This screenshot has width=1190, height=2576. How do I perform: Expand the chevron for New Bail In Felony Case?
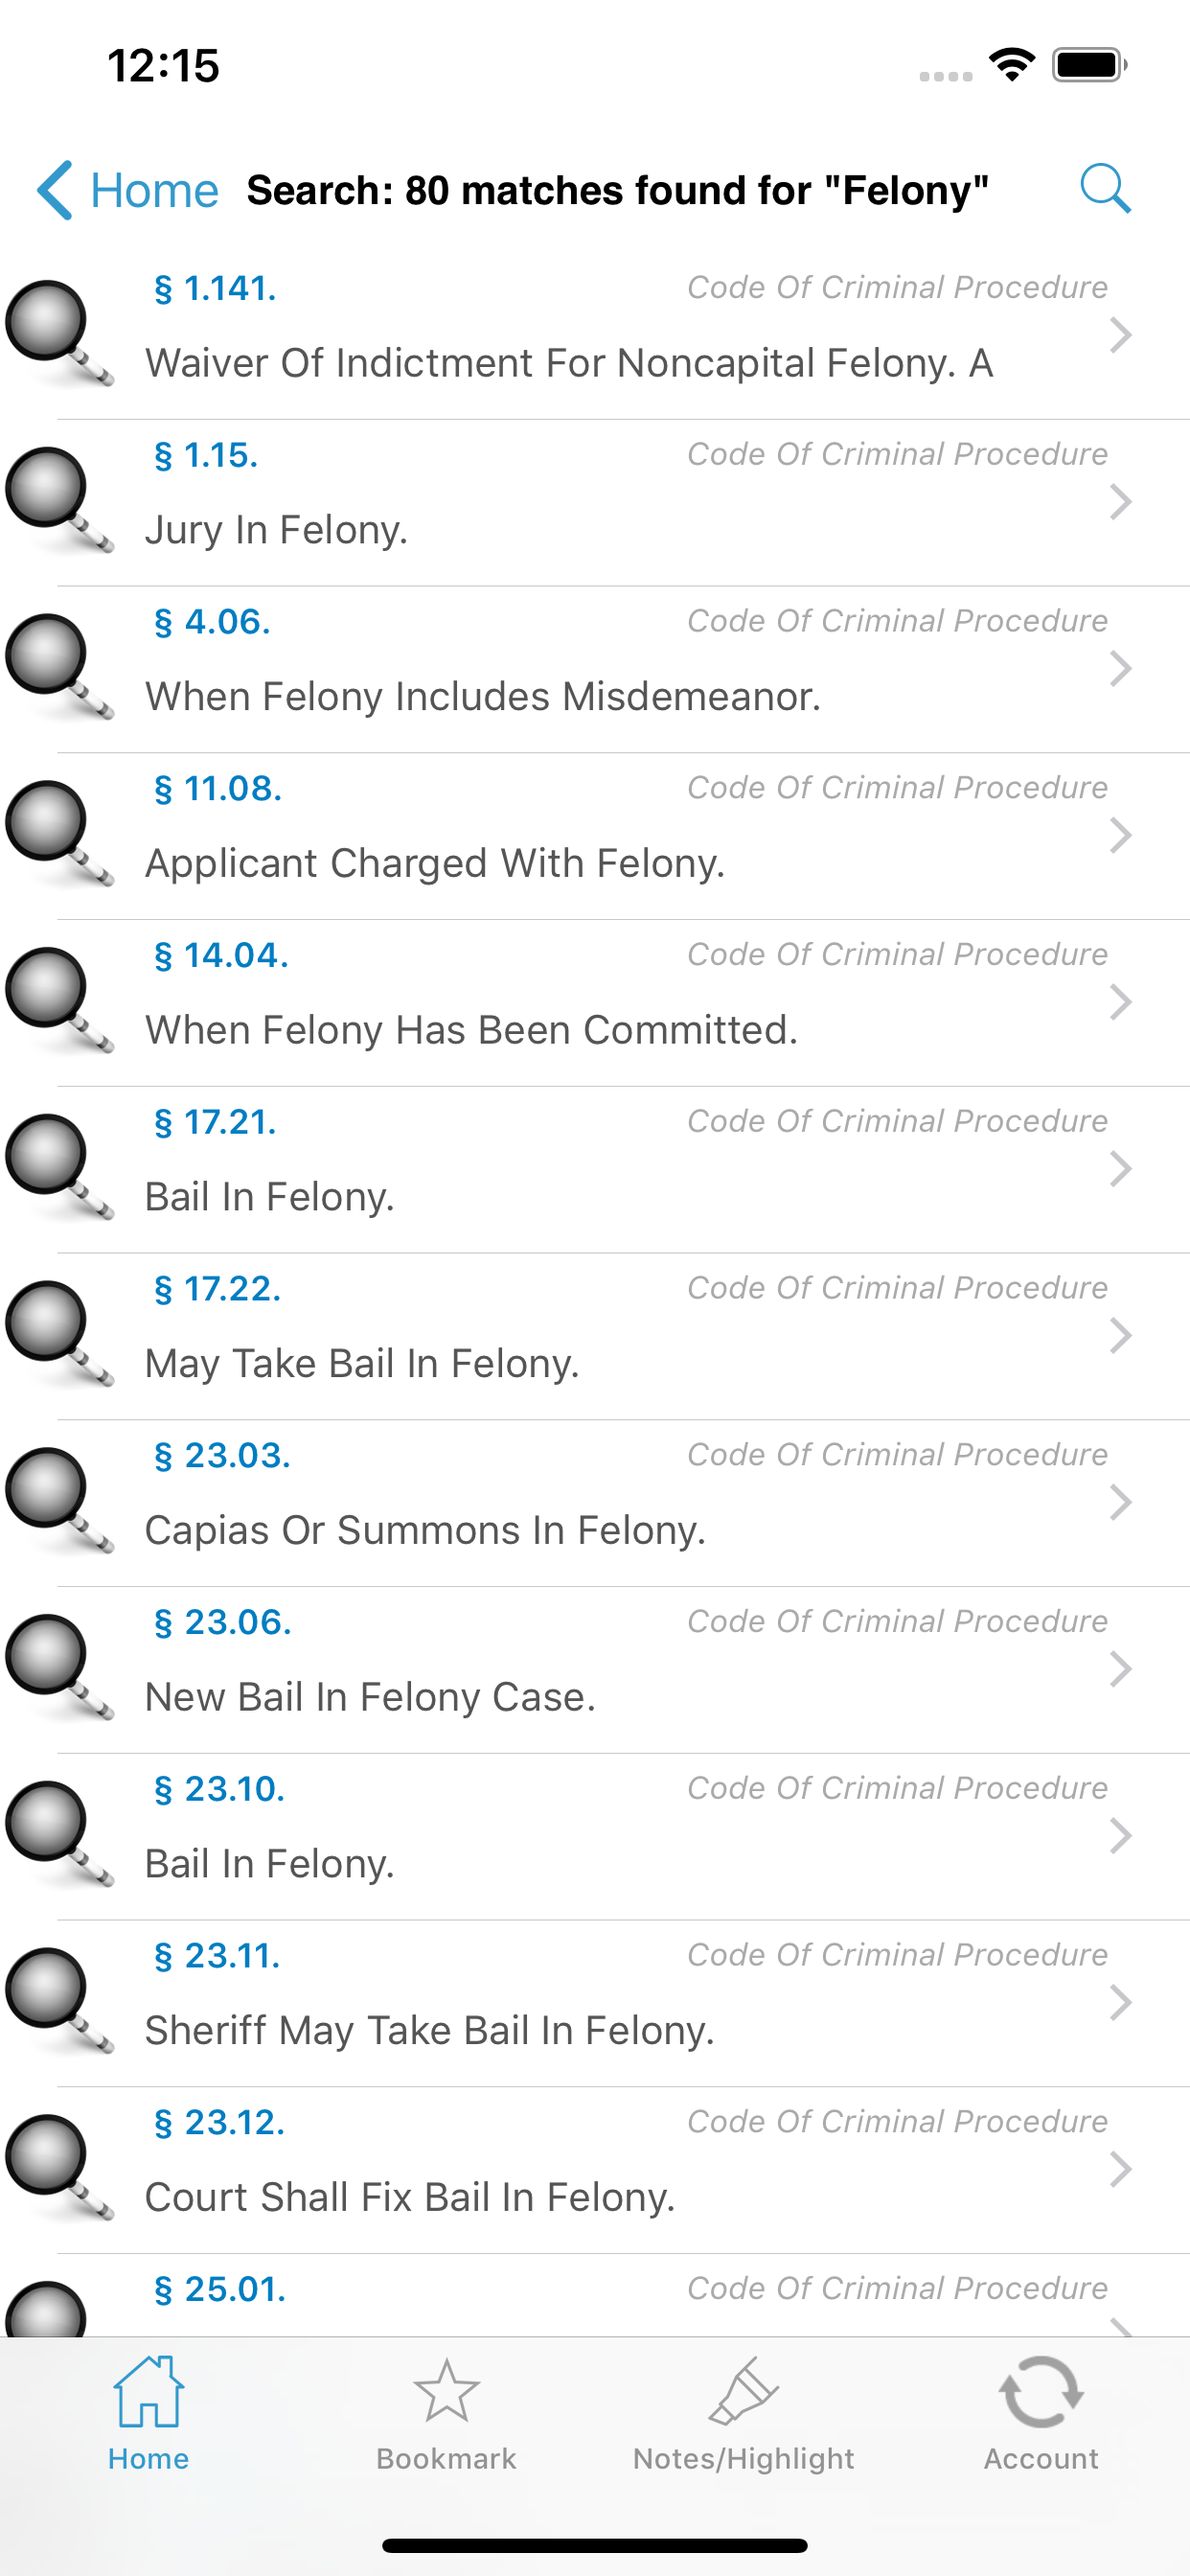(1122, 1668)
